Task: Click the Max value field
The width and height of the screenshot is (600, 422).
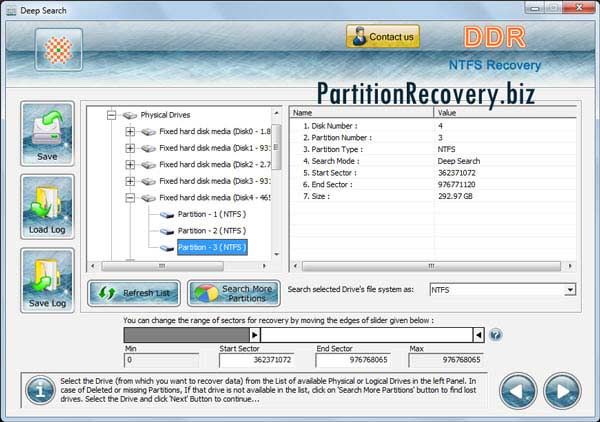Action: tap(446, 360)
